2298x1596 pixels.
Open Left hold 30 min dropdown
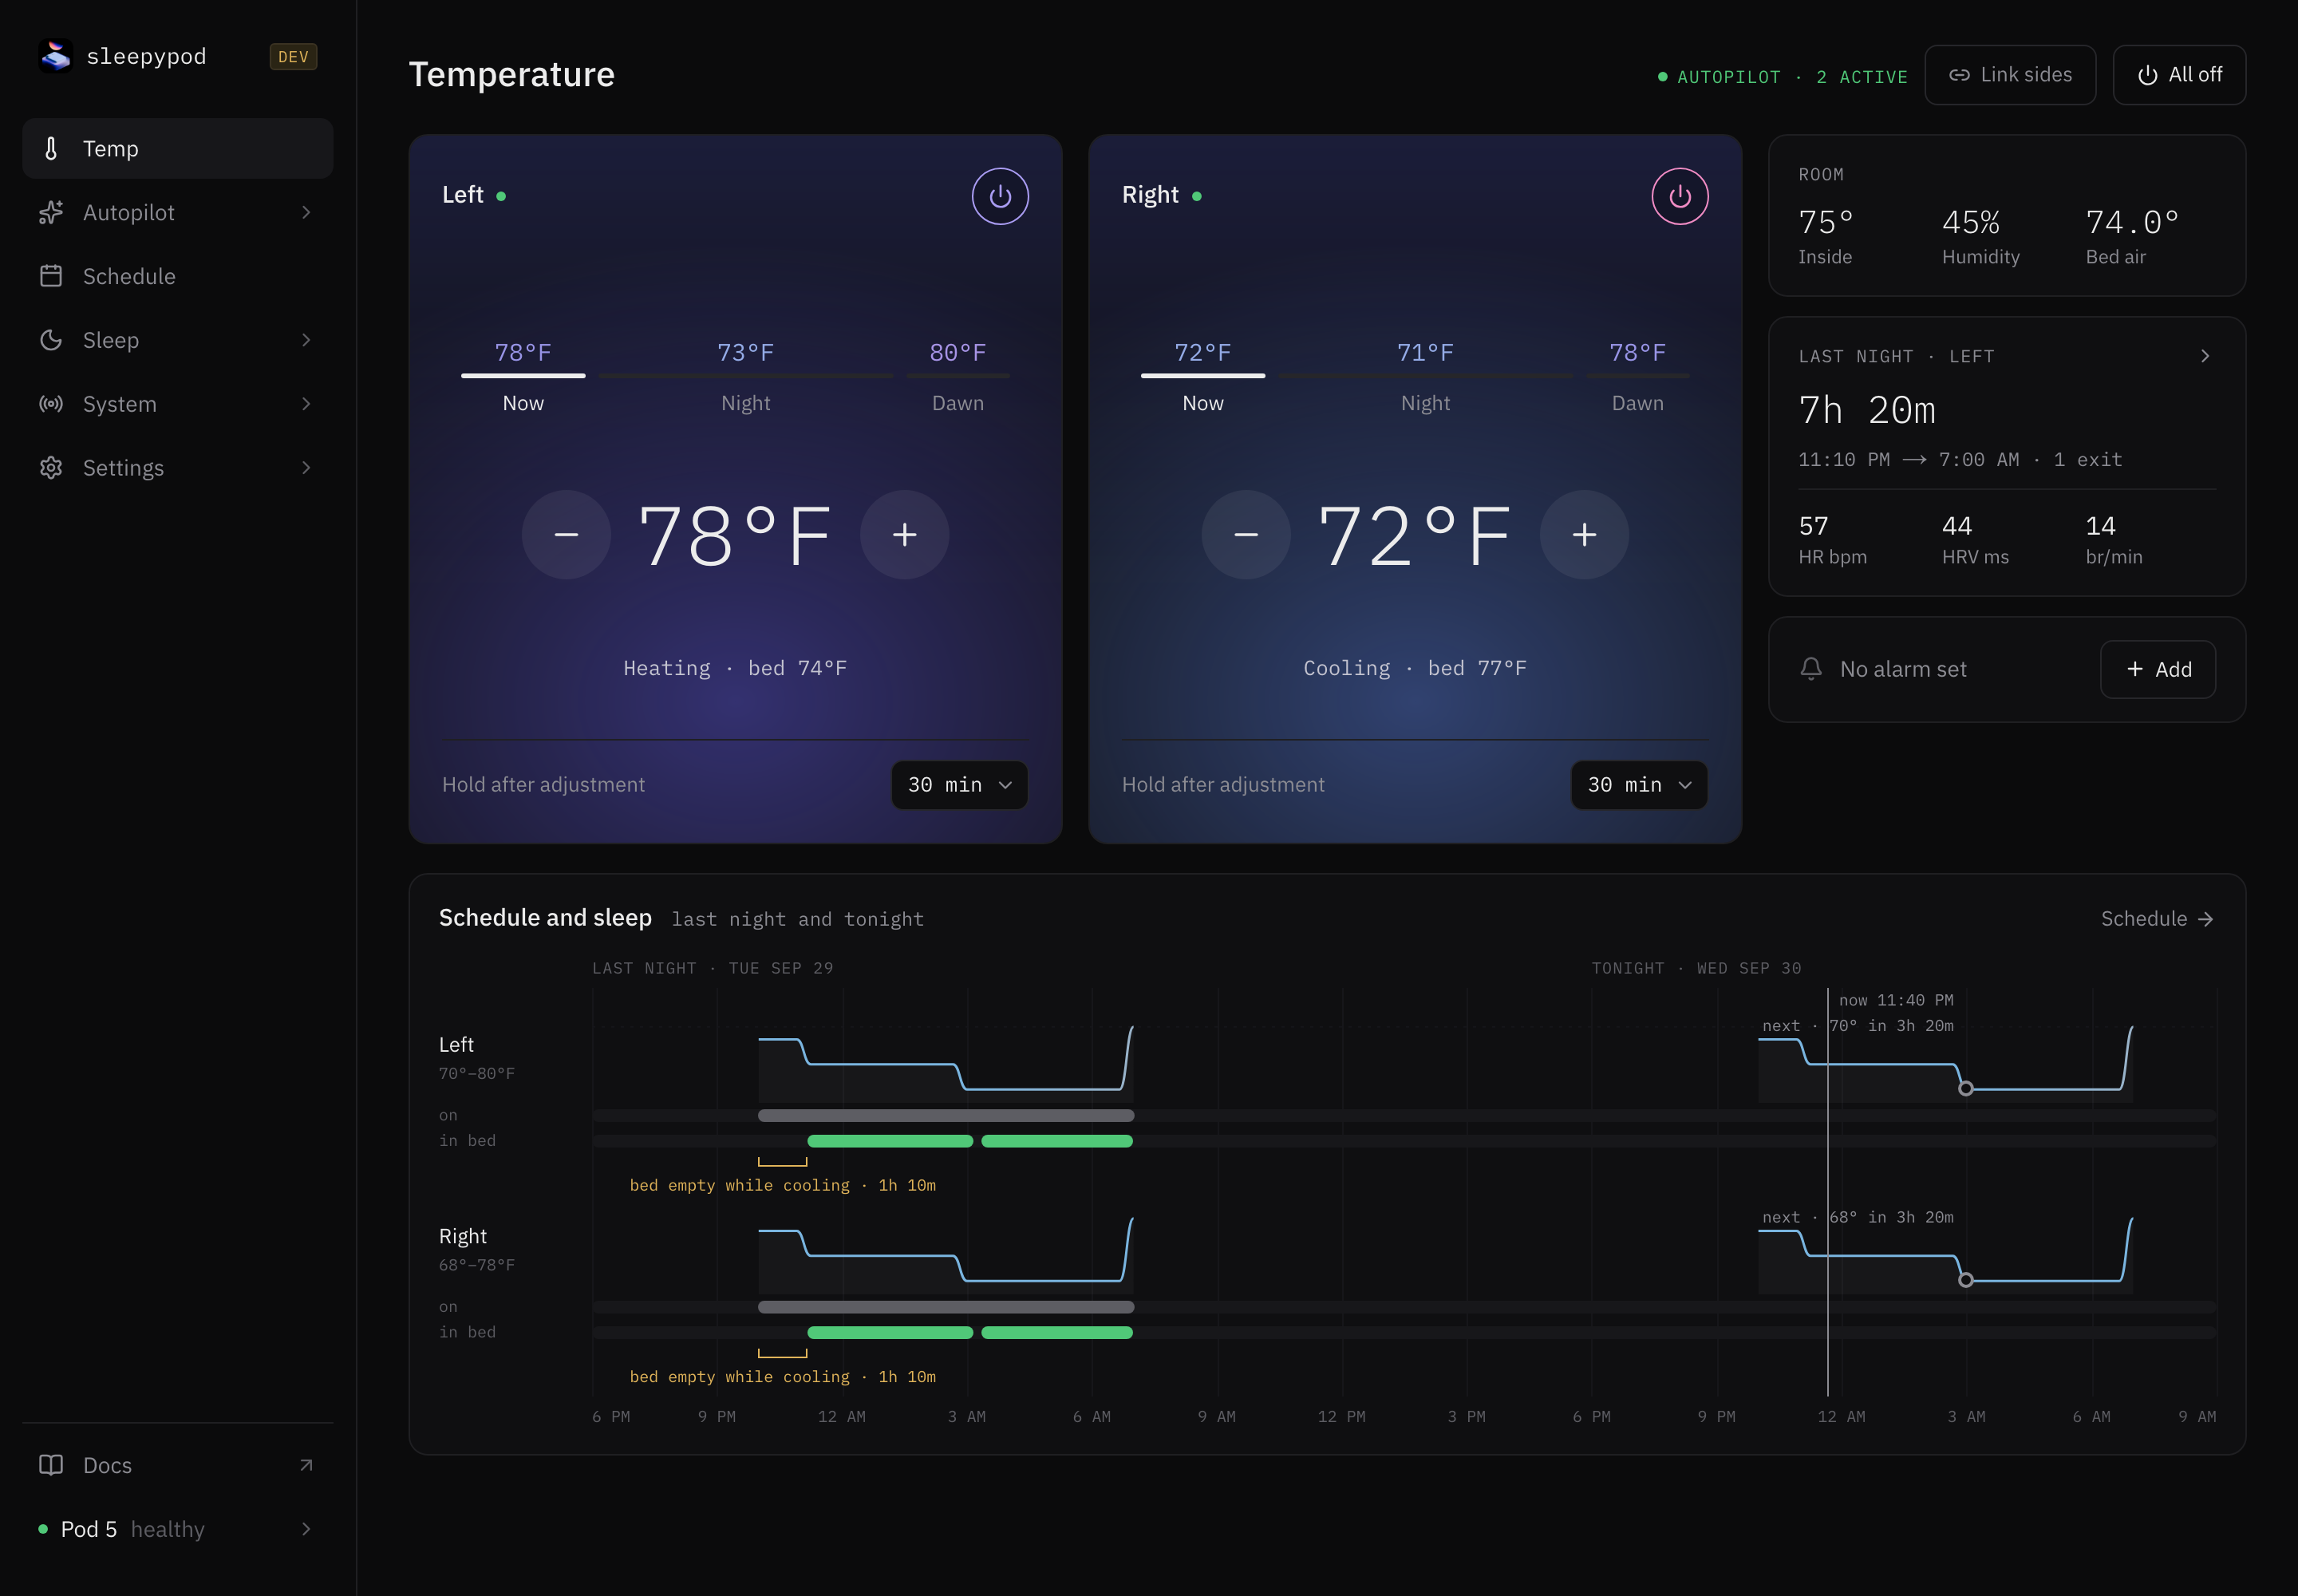coord(959,785)
